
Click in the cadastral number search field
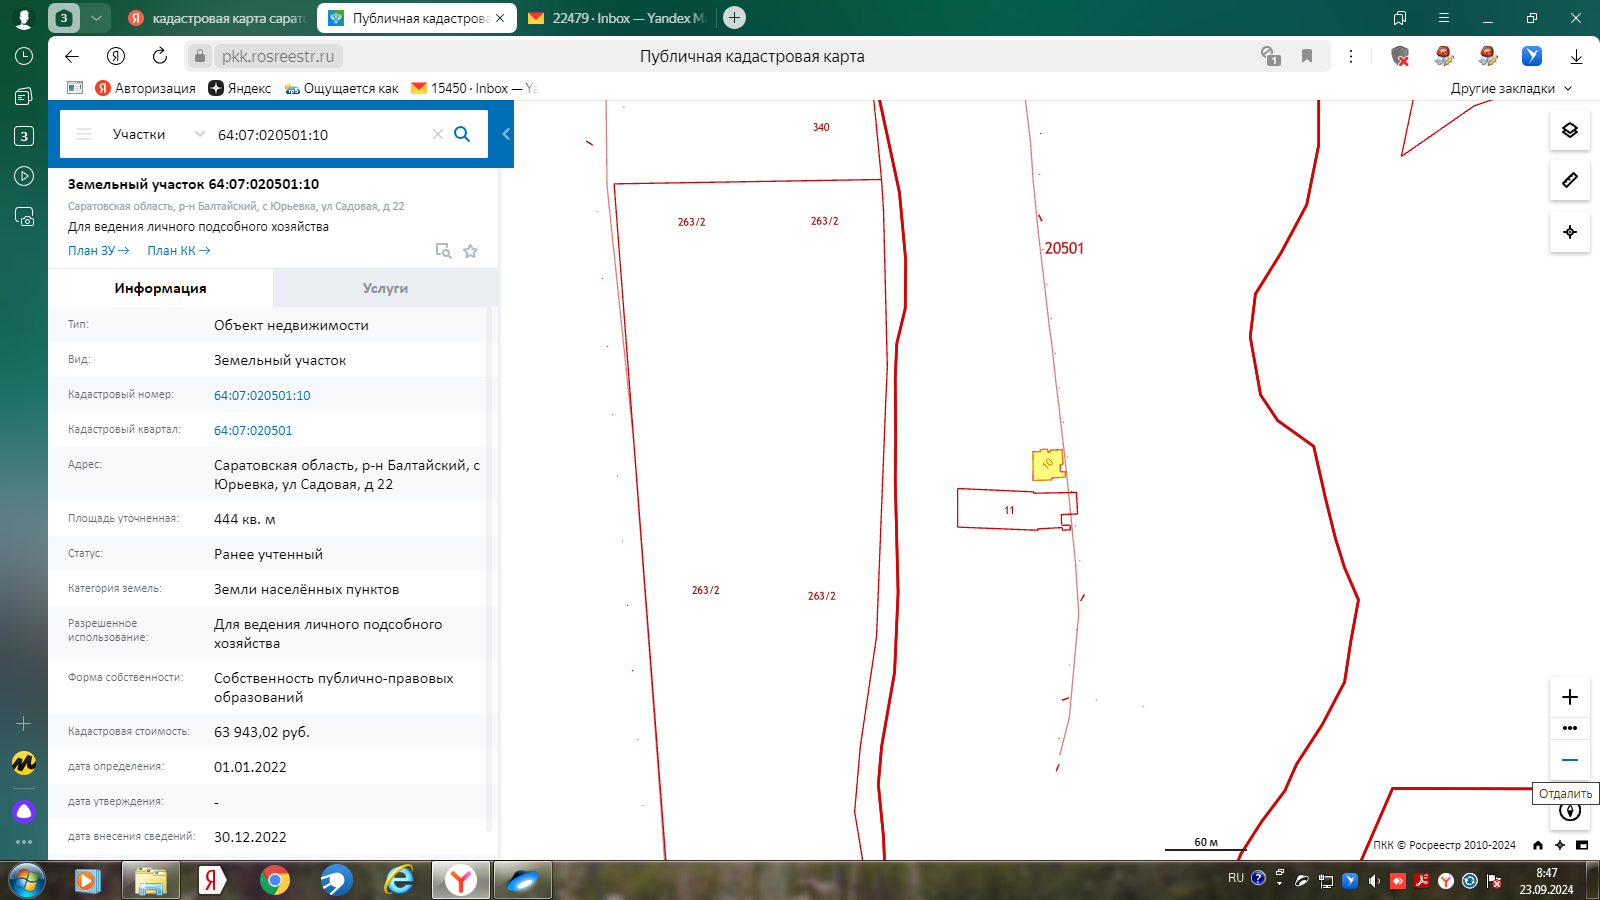pyautogui.click(x=320, y=134)
